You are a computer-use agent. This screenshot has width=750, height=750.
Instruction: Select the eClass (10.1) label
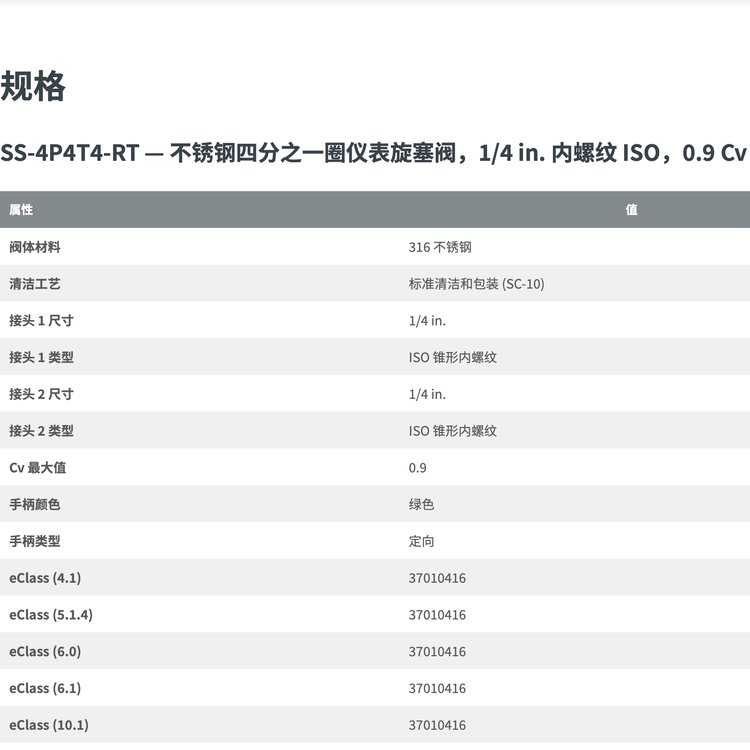(x=49, y=725)
